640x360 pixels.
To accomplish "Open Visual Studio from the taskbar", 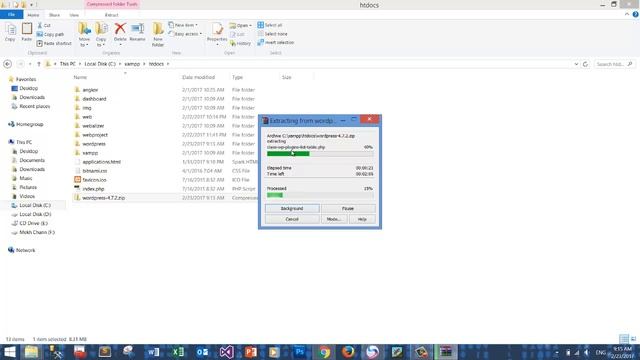I will [x=227, y=352].
